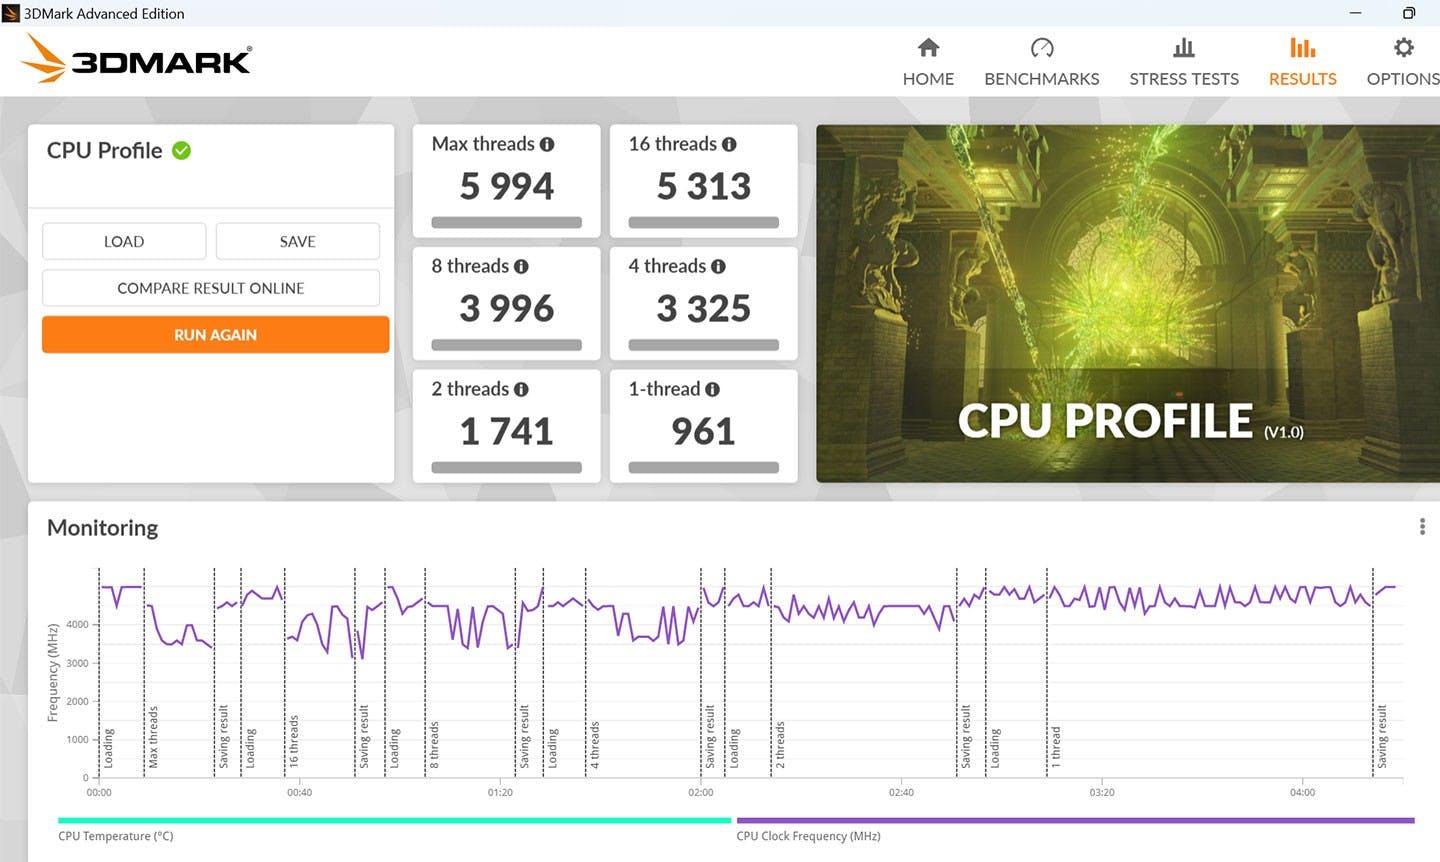Click the Monitoring heading
This screenshot has height=862, width=1440.
tap(103, 527)
